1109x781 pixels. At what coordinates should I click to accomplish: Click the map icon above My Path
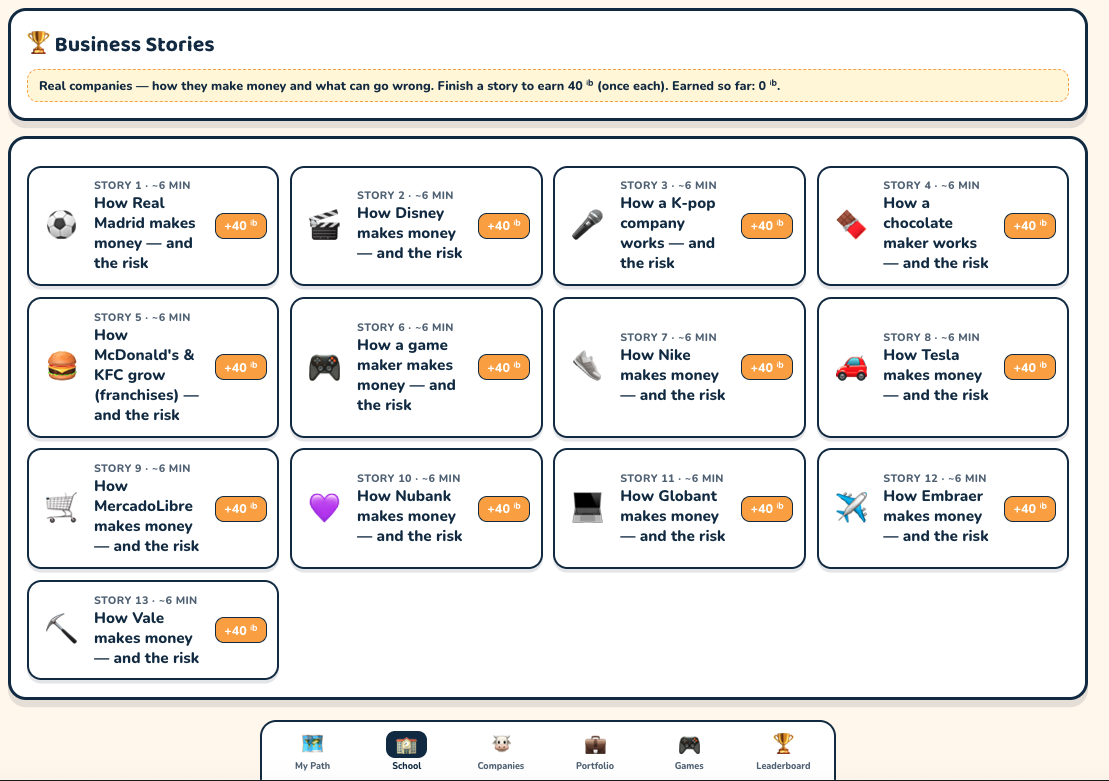pyautogui.click(x=313, y=744)
